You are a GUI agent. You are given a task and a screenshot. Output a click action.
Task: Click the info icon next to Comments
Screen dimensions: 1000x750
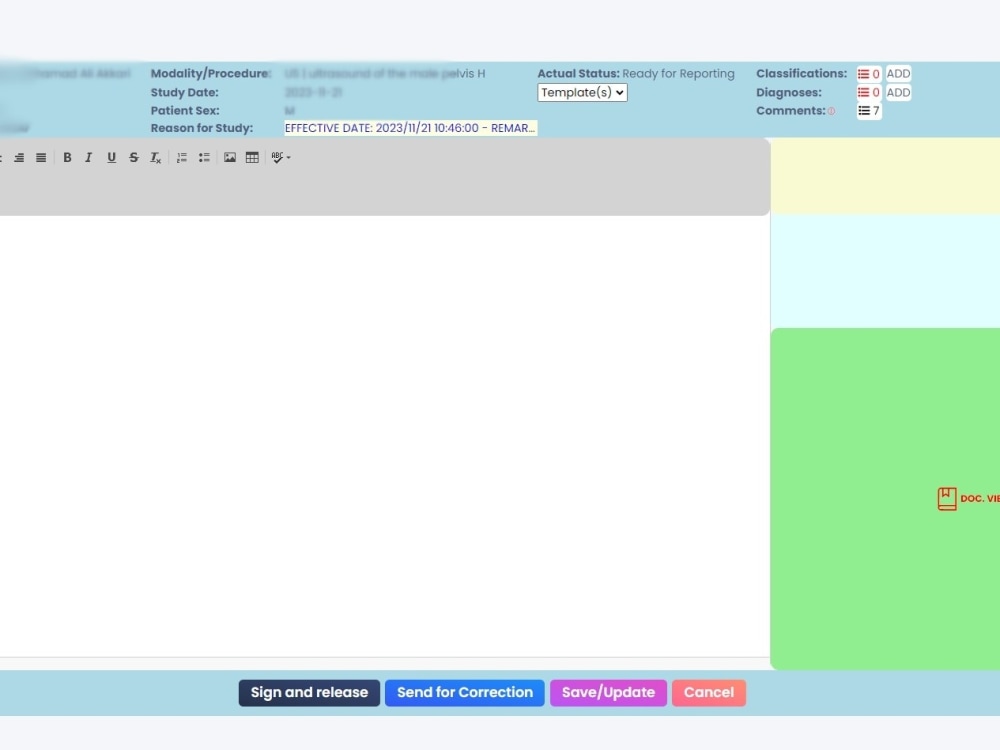(x=831, y=111)
